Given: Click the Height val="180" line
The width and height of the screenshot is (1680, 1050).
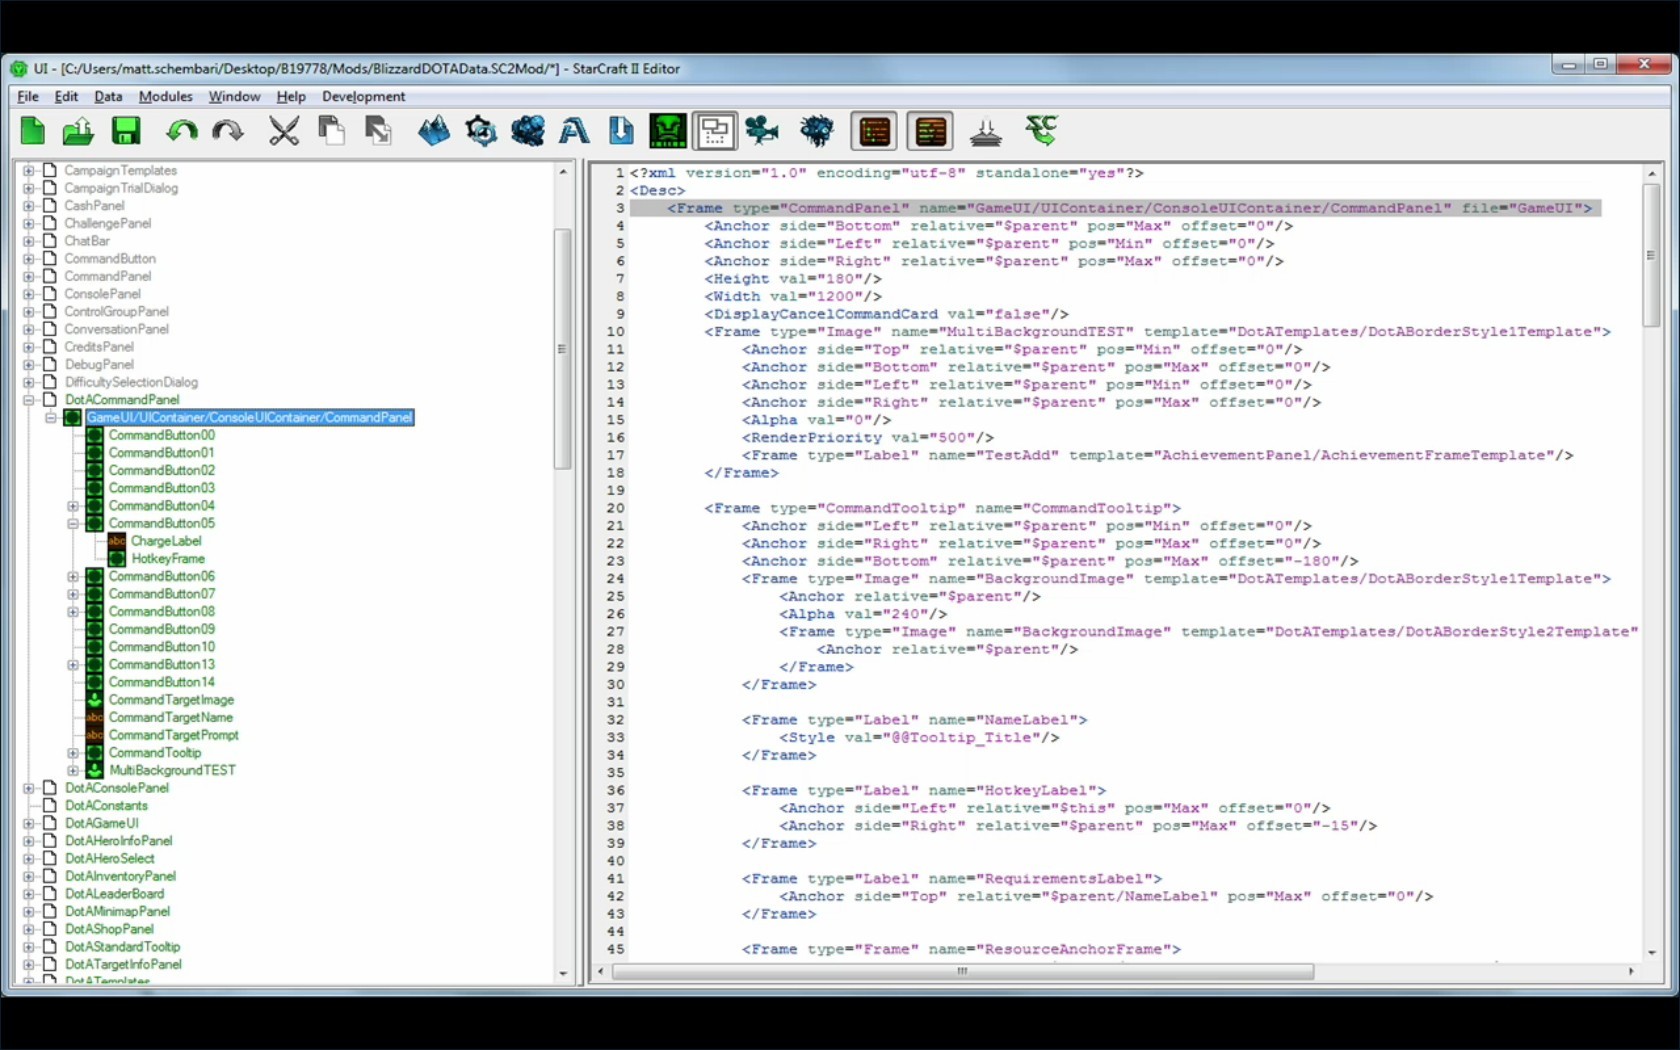Looking at the screenshot, I should click(x=792, y=278).
